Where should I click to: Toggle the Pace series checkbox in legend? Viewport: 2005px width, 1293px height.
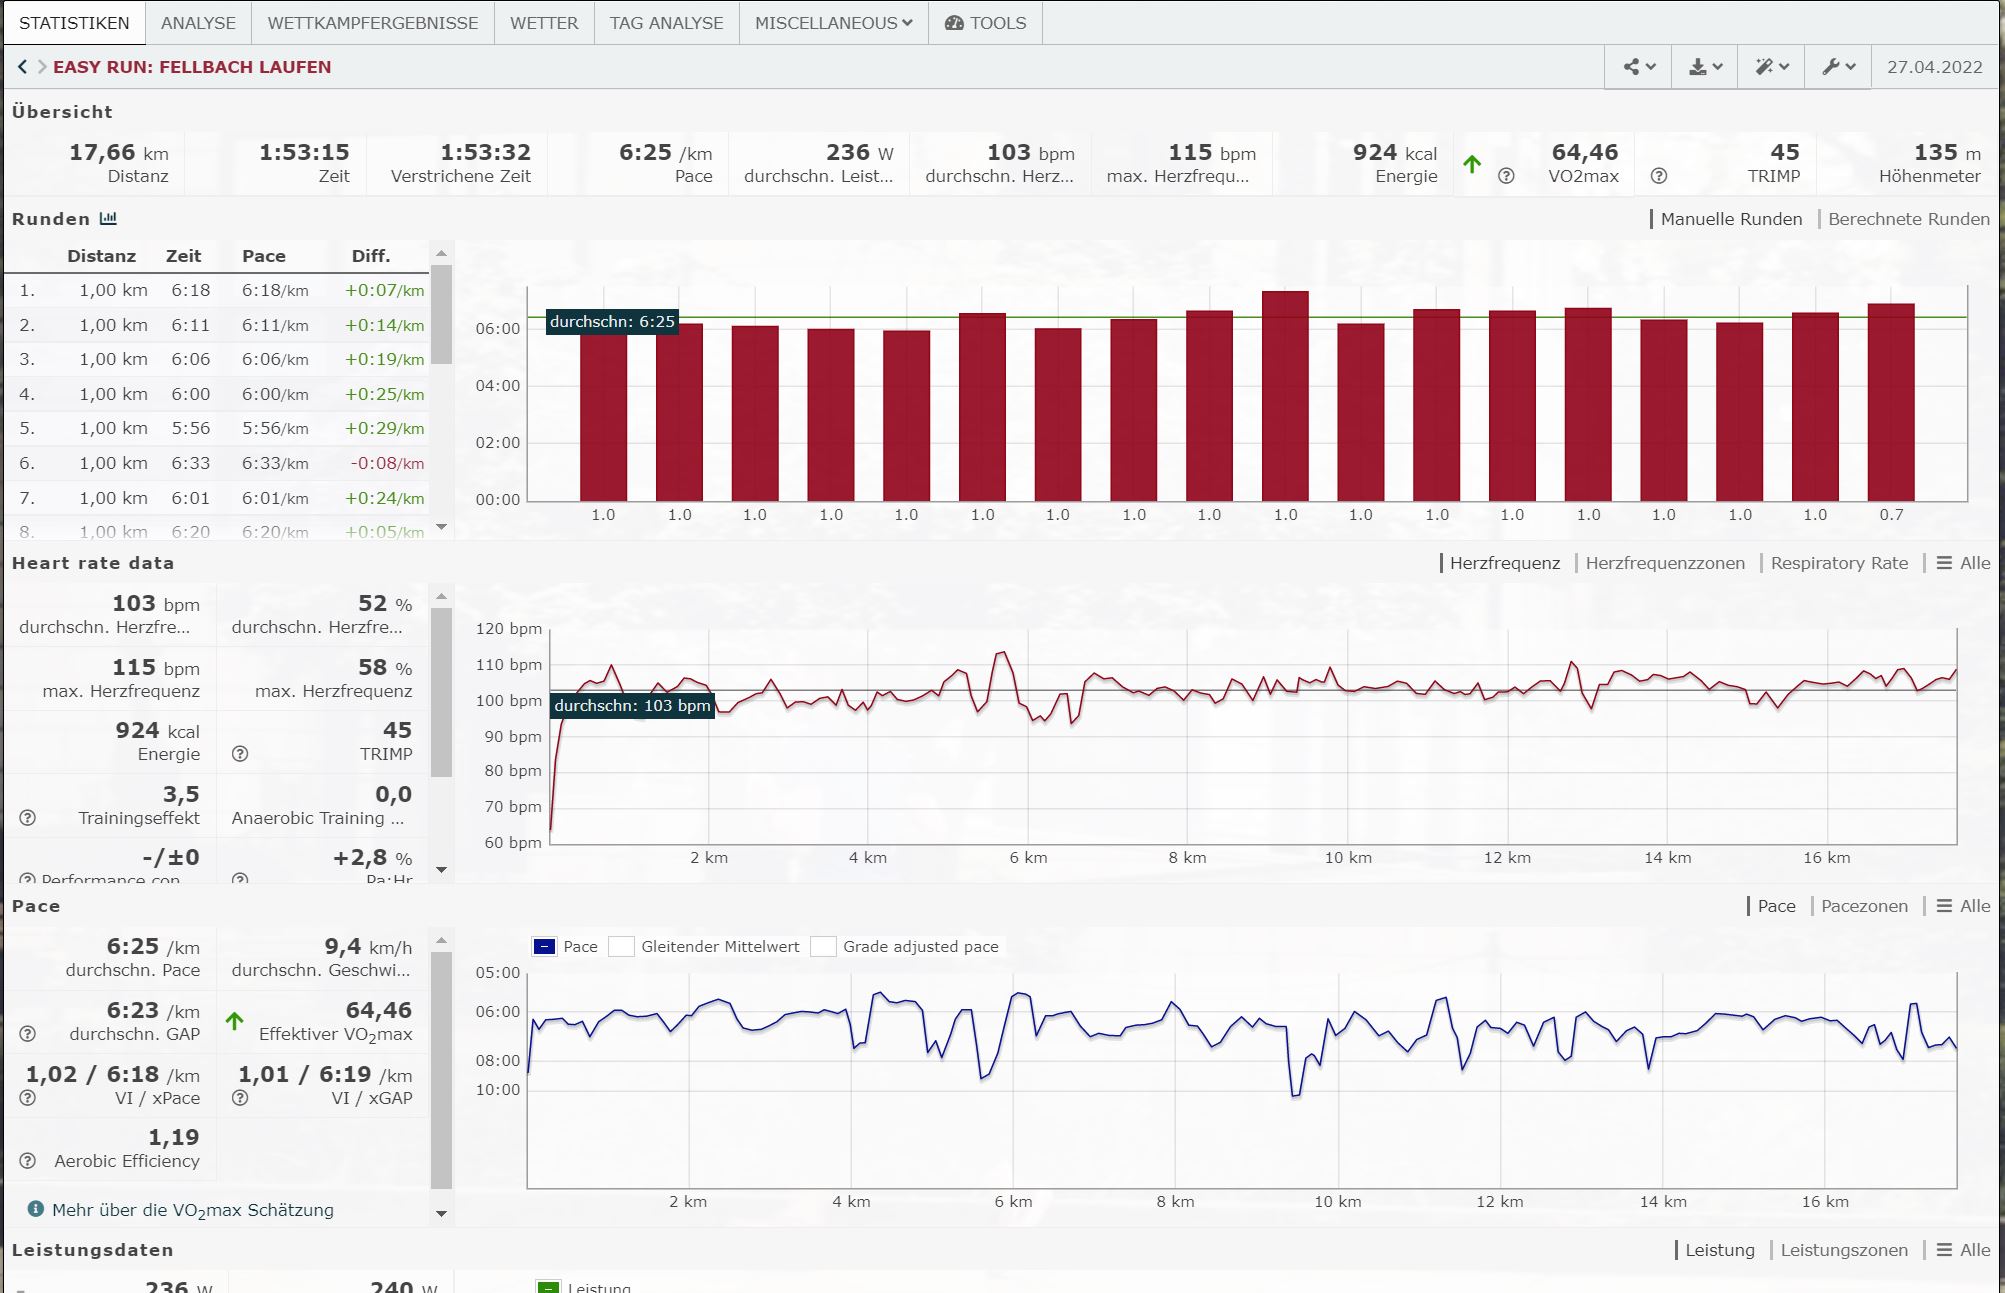[545, 947]
